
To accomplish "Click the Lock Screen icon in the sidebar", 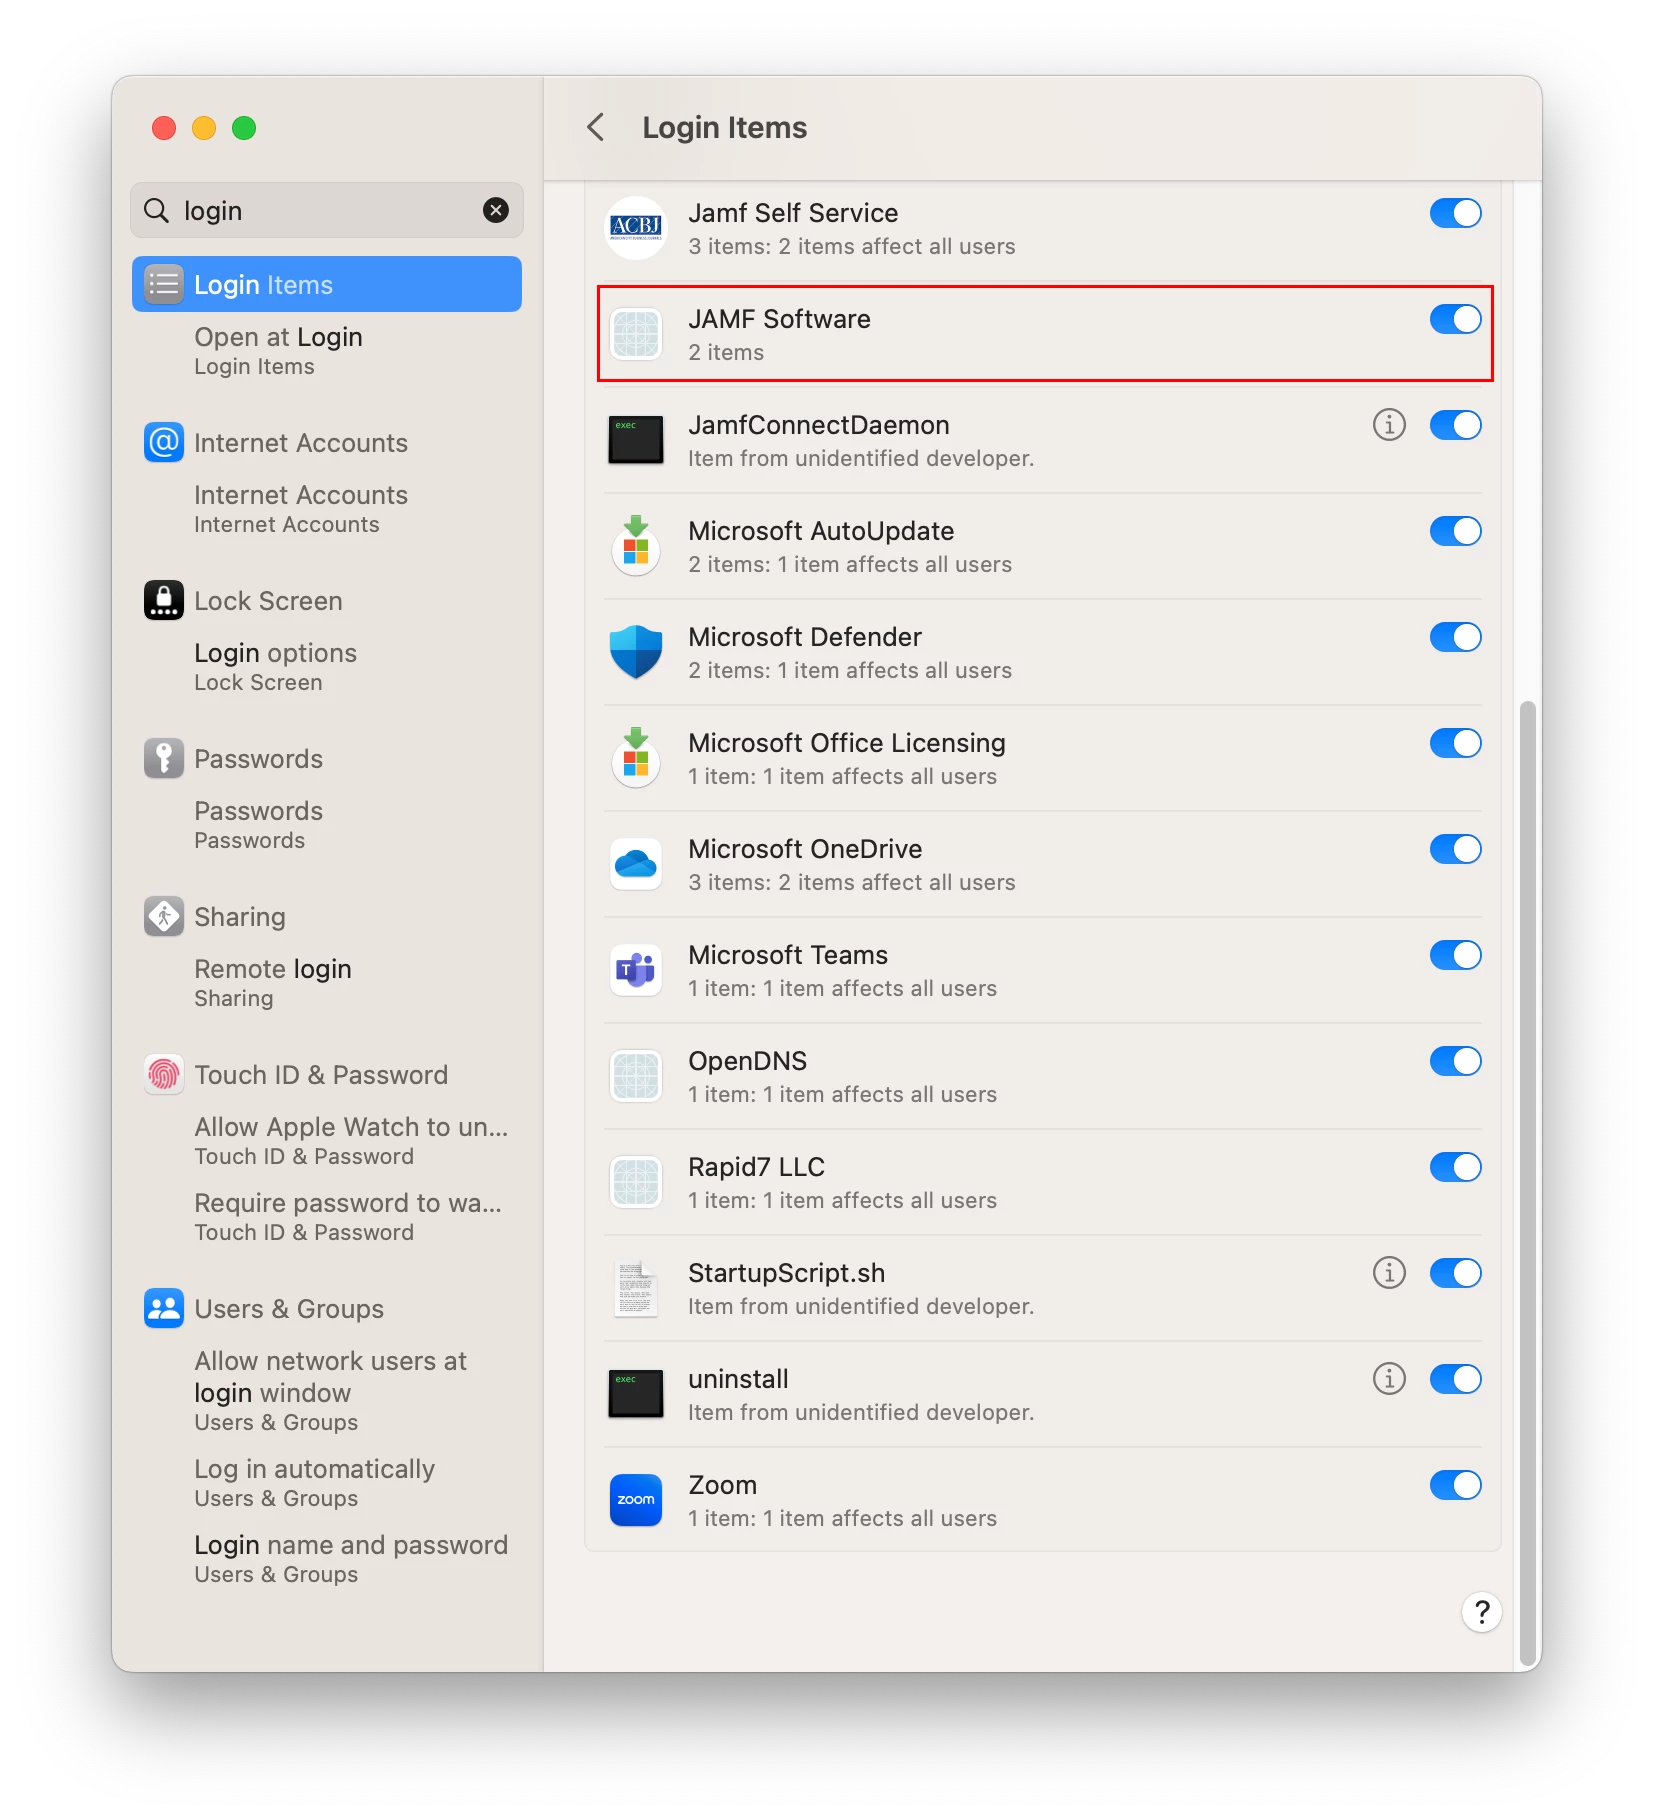I will pyautogui.click(x=164, y=600).
